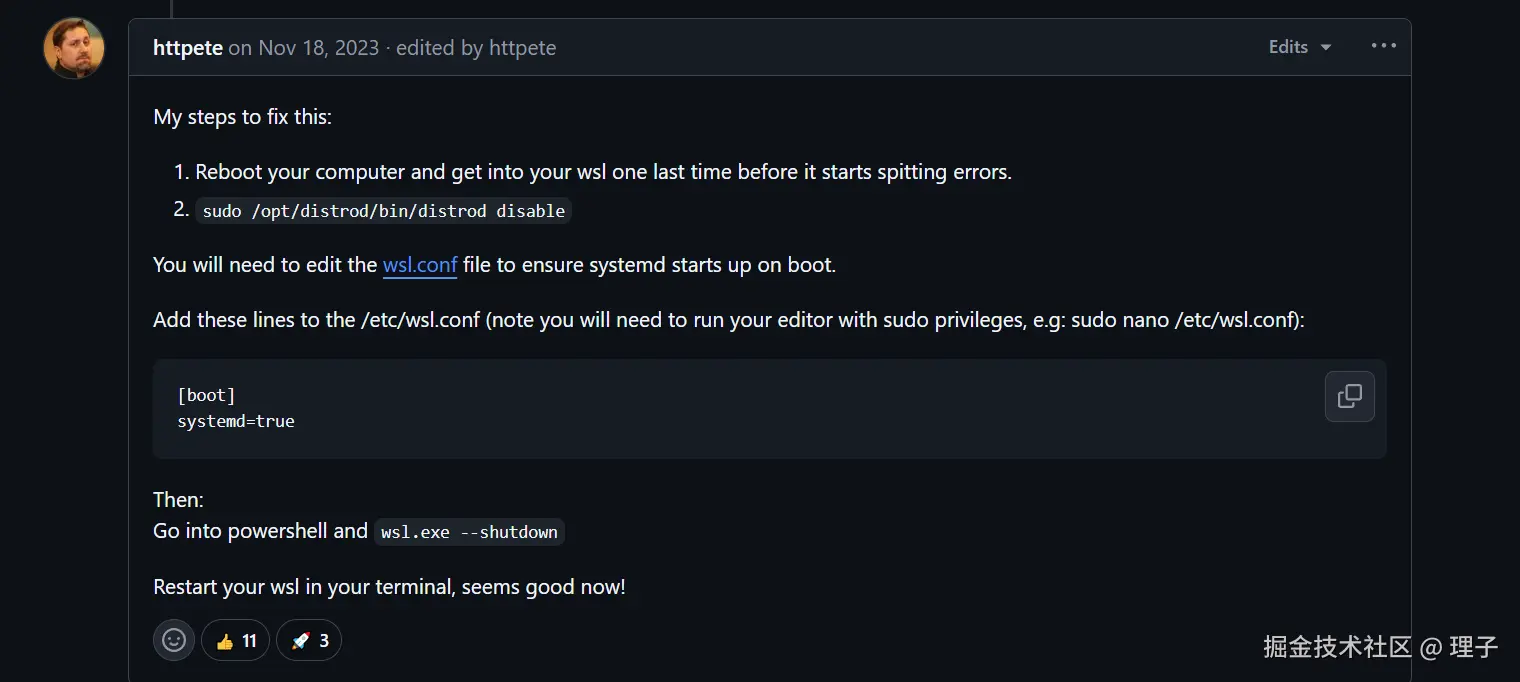Viewport: 1520px width, 682px height.
Task: Click the systemd=true line in code block
Action: [236, 421]
